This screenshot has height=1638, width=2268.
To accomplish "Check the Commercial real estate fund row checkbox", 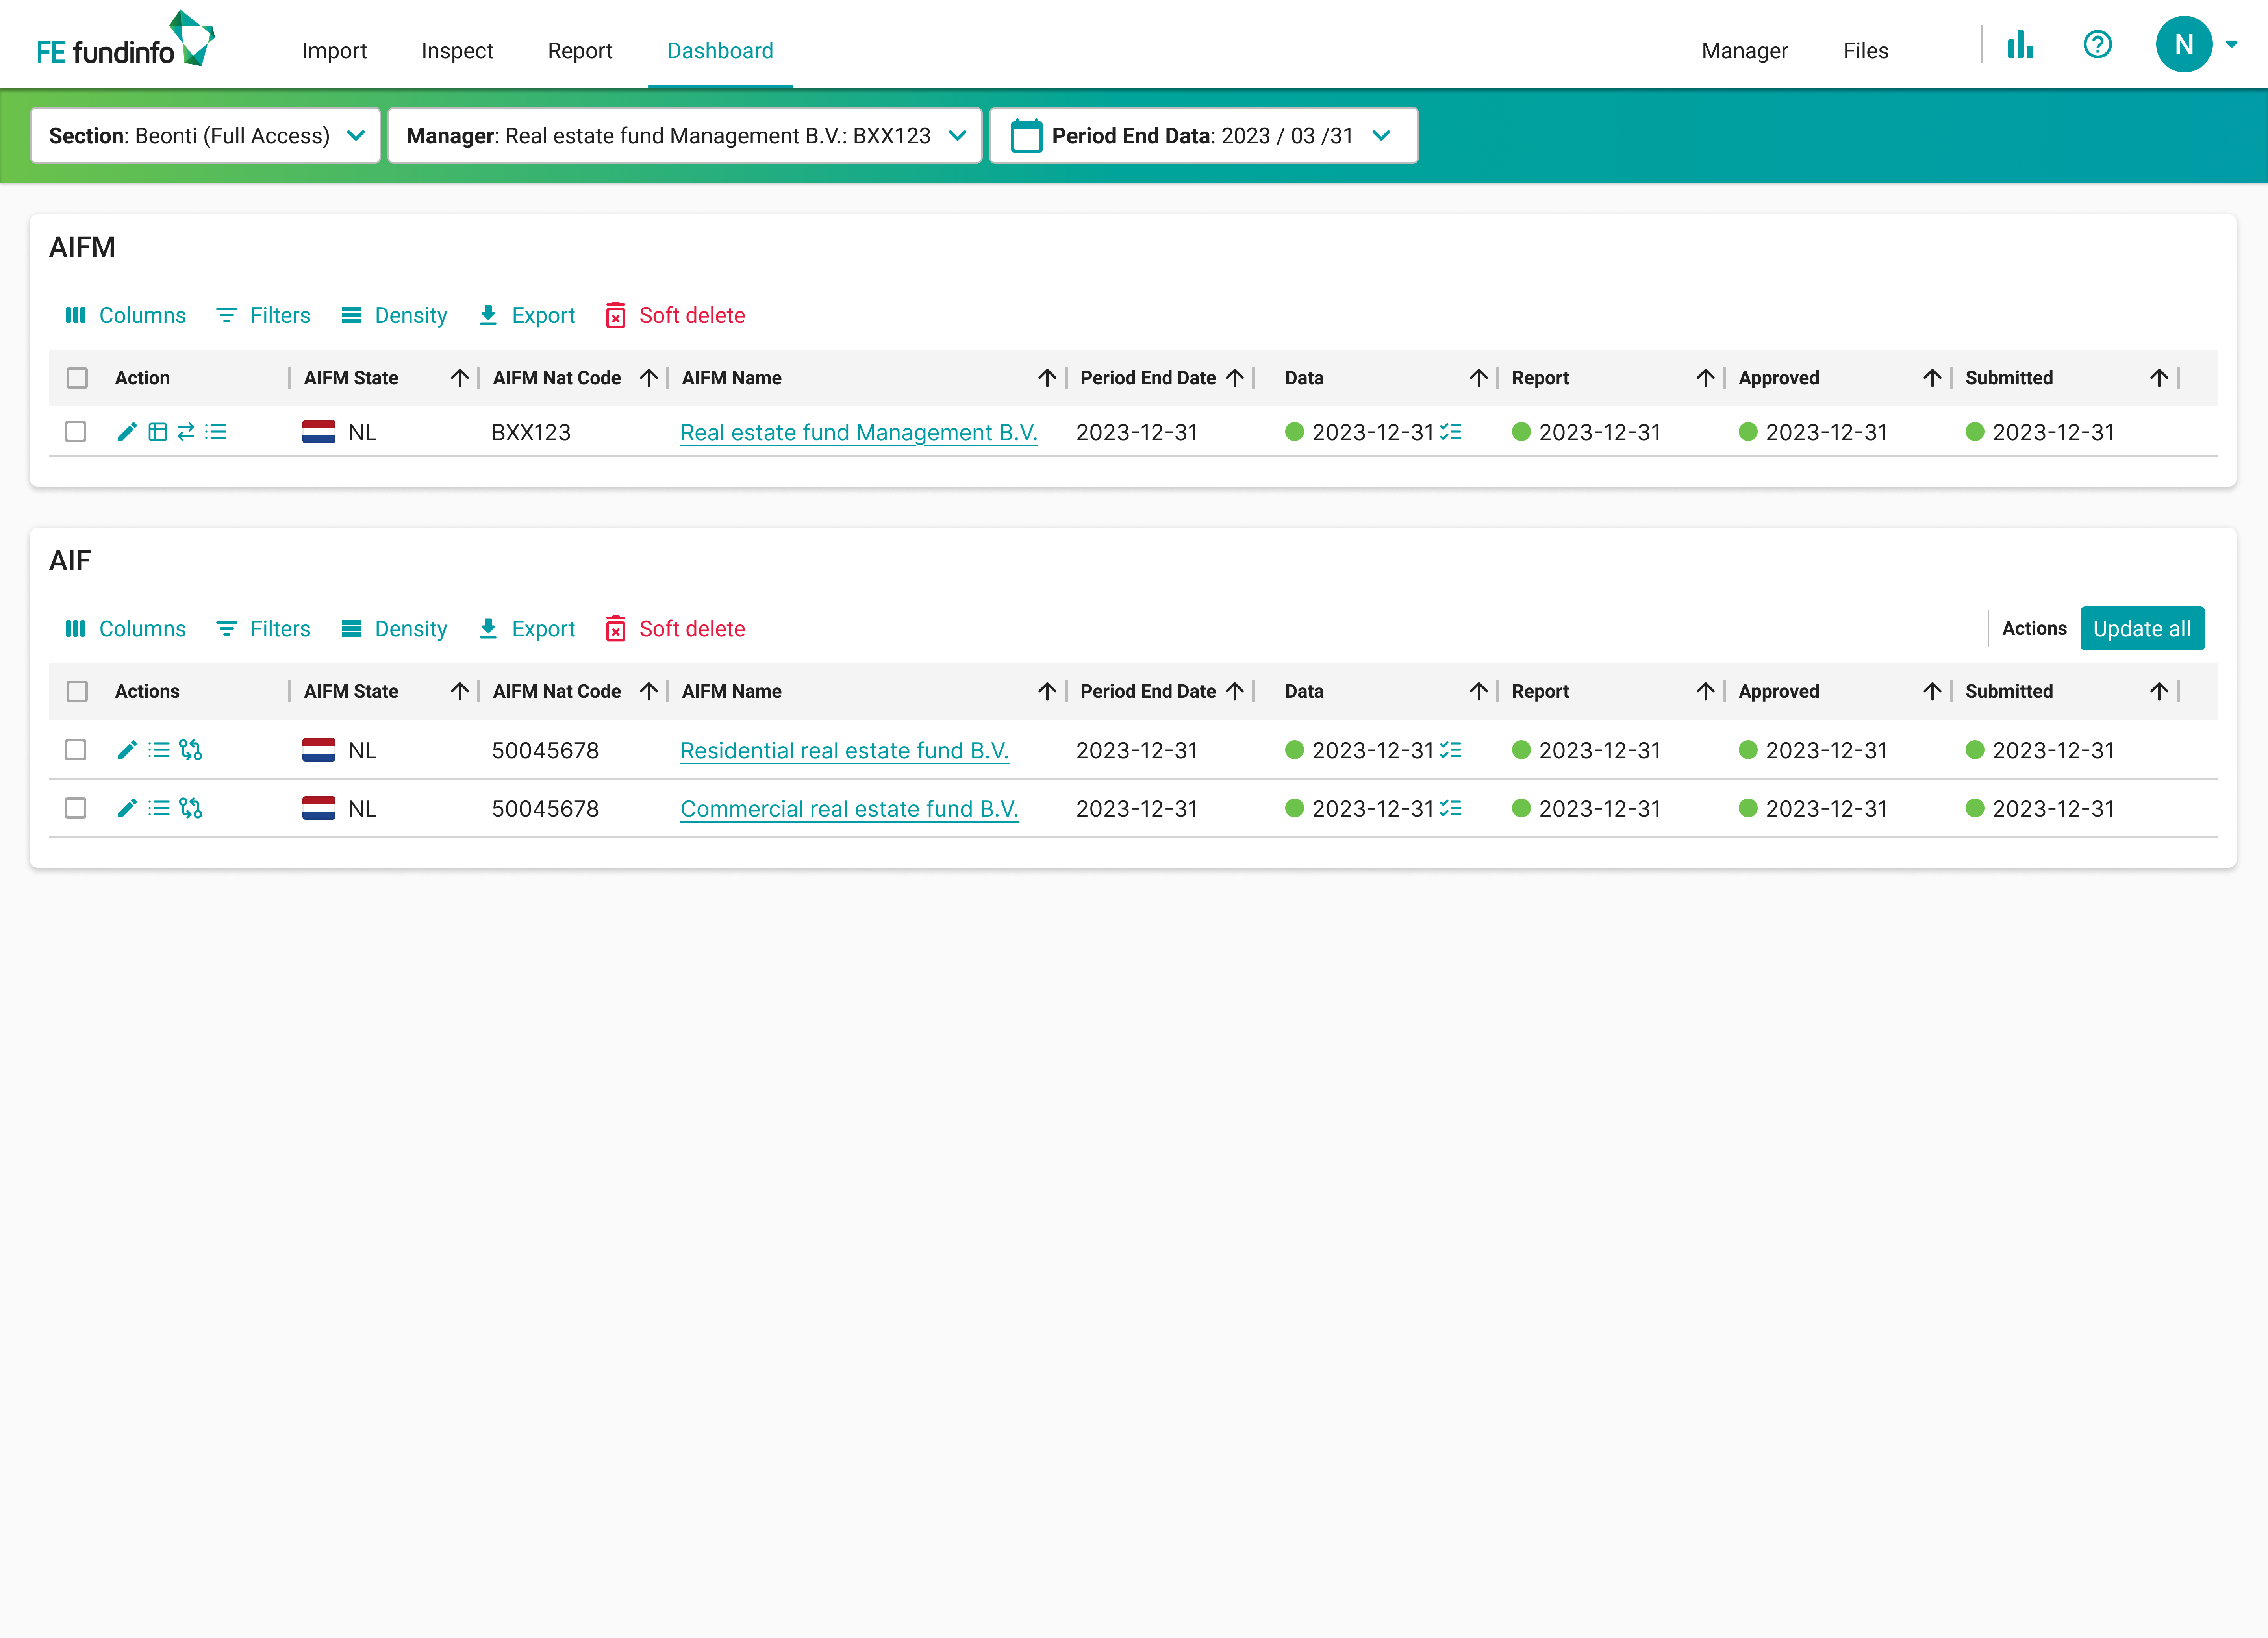I will (76, 808).
